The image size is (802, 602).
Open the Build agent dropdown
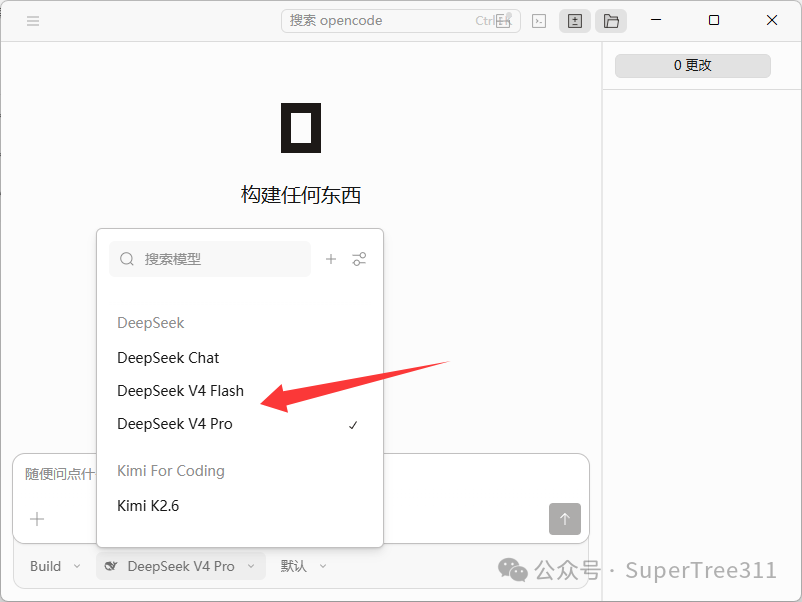[55, 566]
